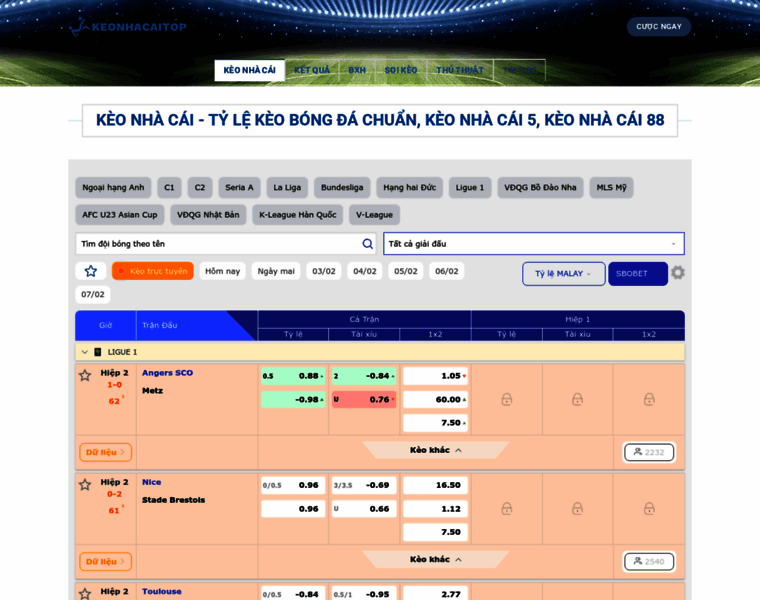Expand Kèo khác for Angers SCO match
Viewport: 760px width, 600px height.
[435, 450]
